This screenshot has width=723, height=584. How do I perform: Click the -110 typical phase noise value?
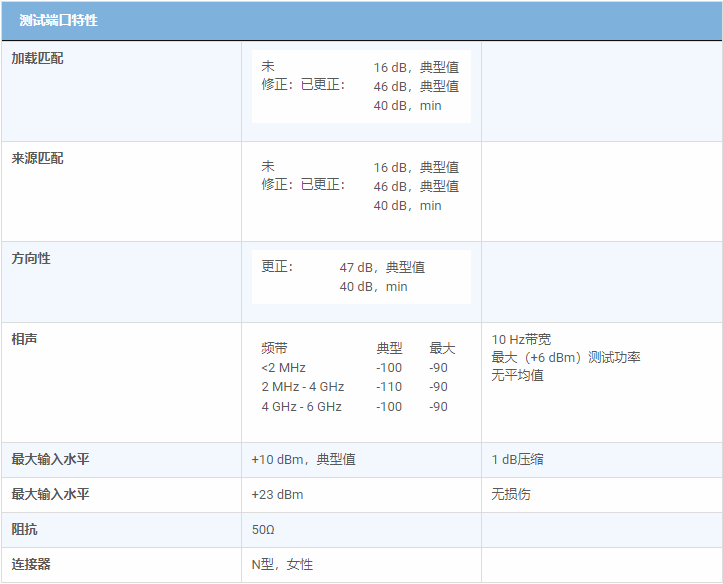click(389, 387)
